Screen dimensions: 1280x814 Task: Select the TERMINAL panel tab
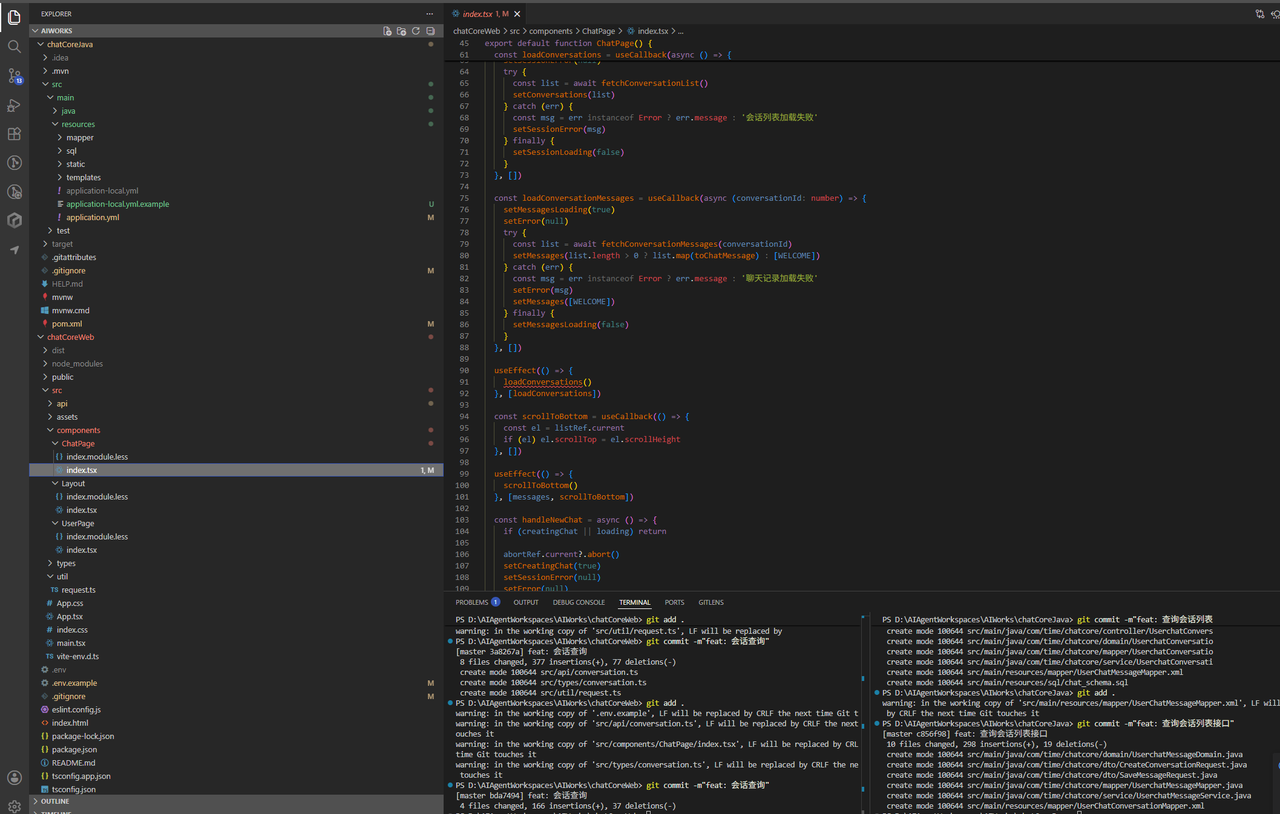634,602
